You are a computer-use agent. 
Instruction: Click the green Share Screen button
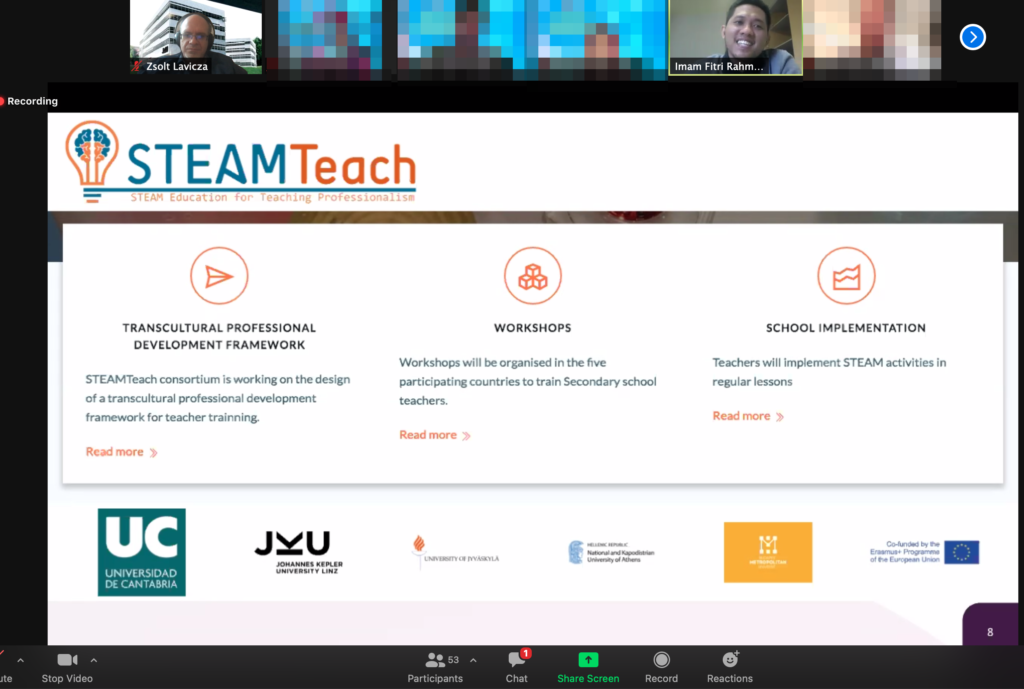click(x=588, y=661)
